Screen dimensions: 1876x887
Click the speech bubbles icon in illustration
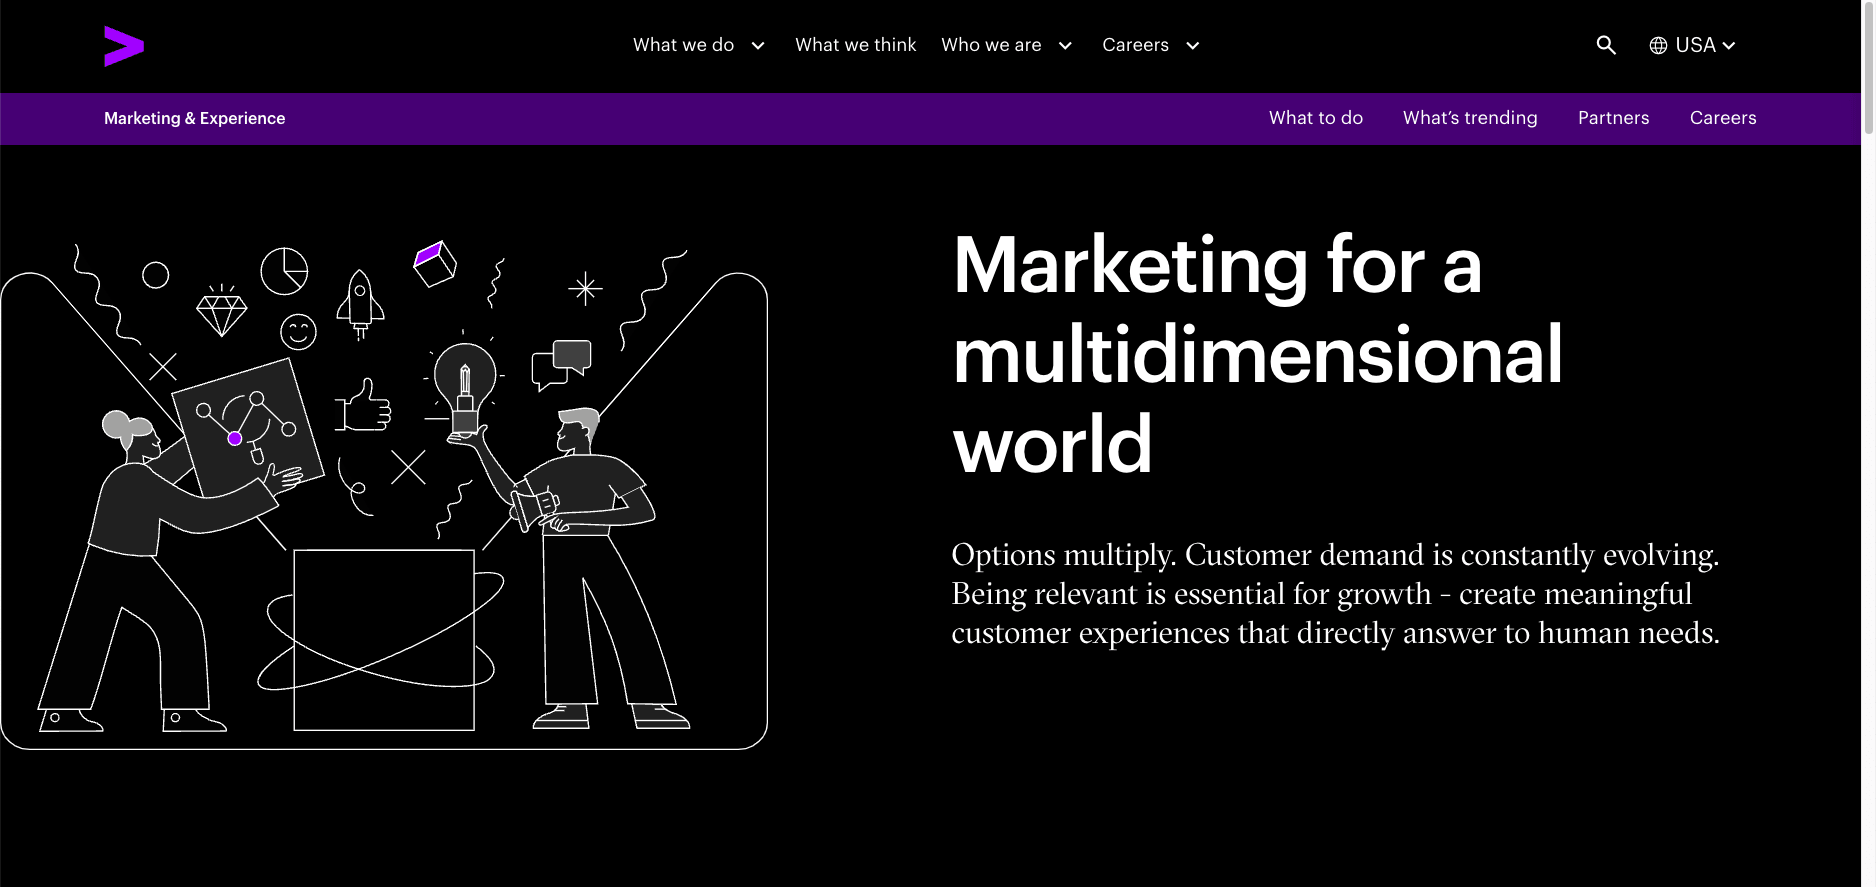click(x=562, y=364)
